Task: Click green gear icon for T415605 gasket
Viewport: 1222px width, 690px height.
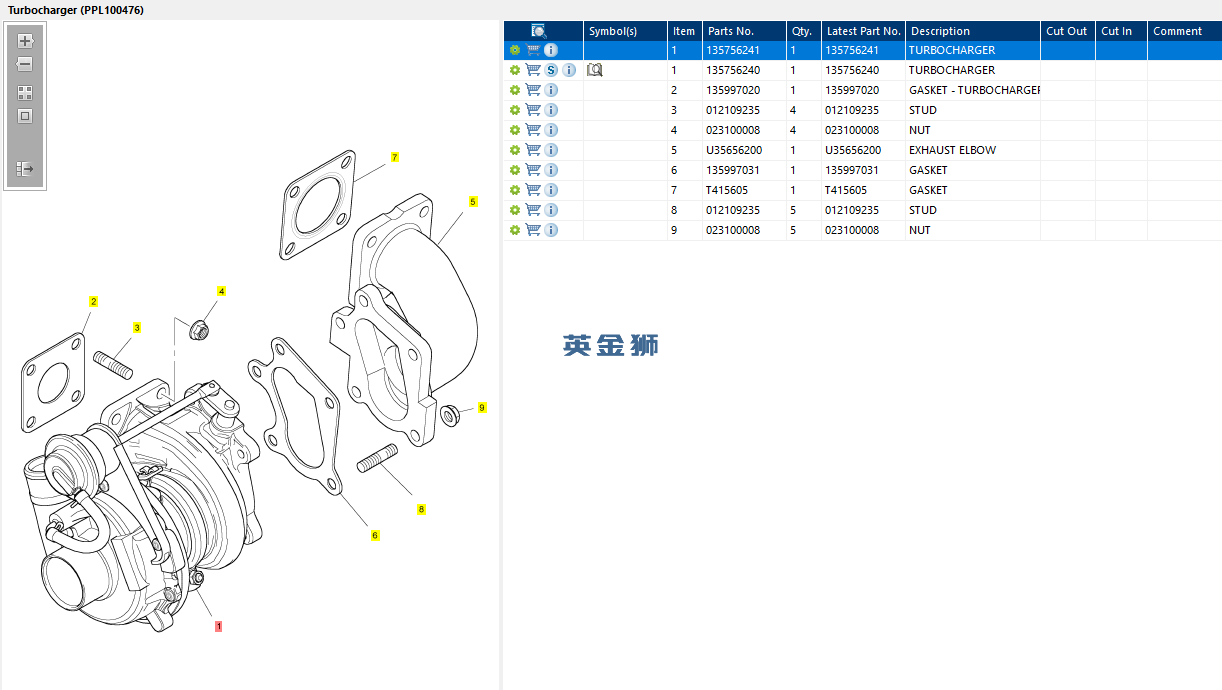Action: click(x=515, y=190)
